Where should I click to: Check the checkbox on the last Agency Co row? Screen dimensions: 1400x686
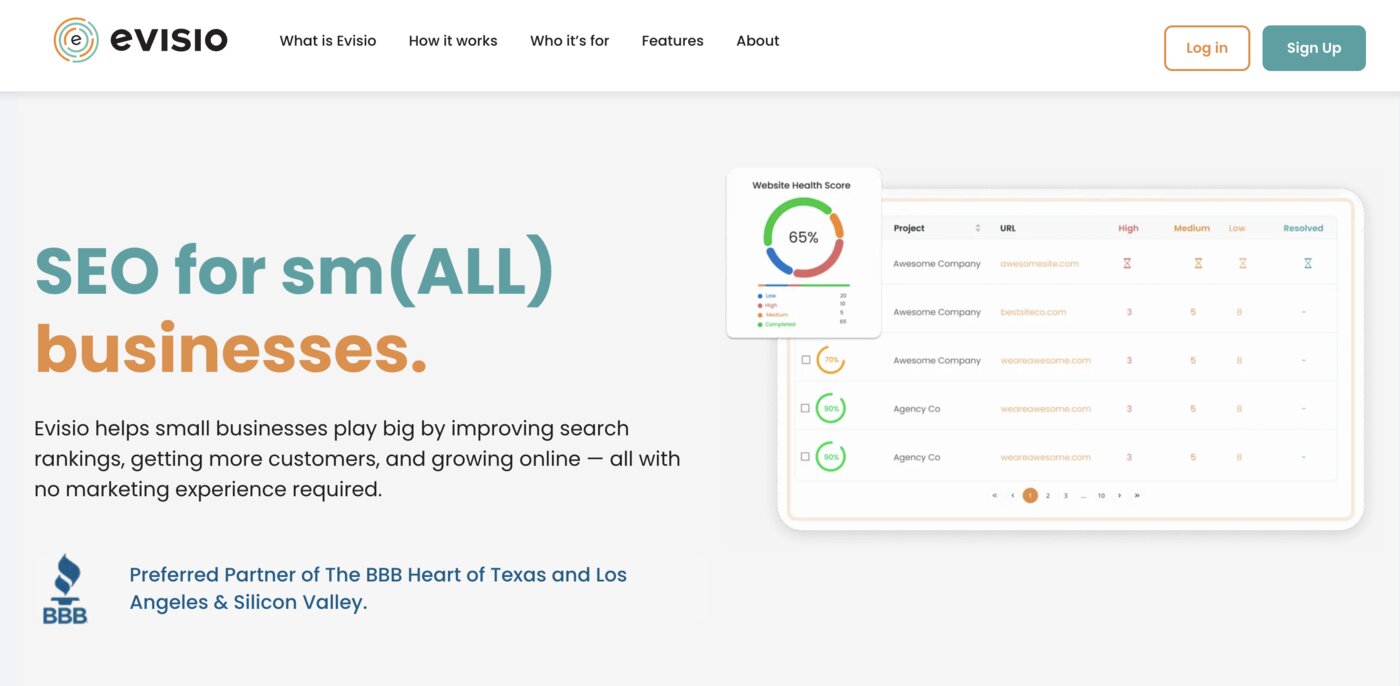[806, 456]
